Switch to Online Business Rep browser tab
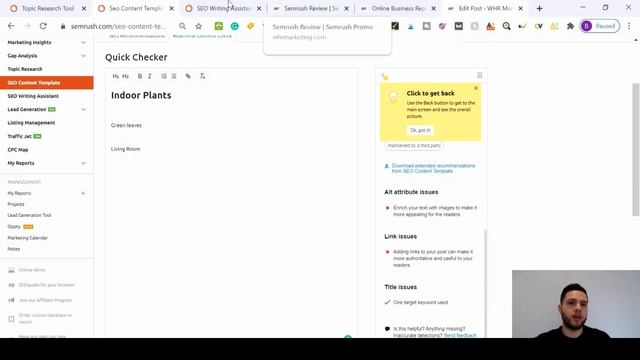 398,8
